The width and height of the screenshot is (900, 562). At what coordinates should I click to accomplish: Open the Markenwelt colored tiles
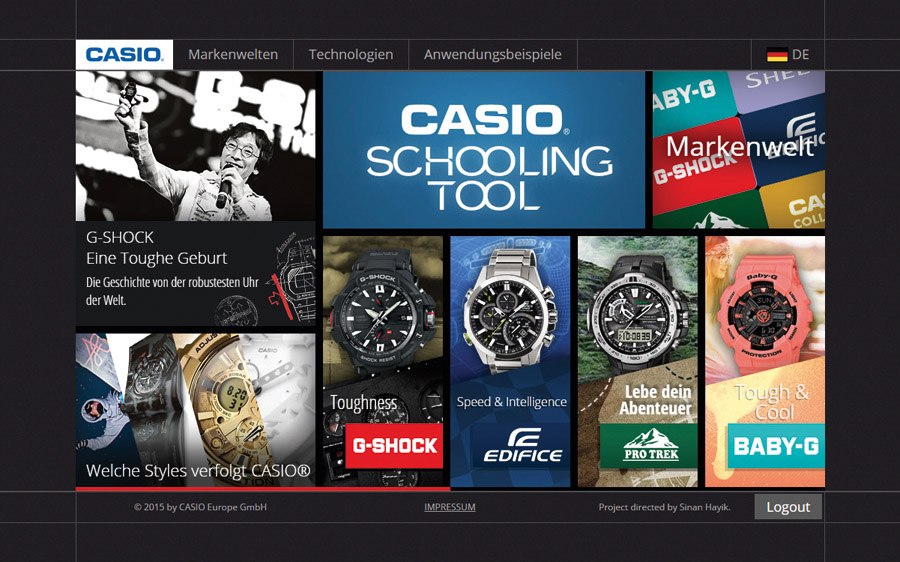click(x=739, y=150)
